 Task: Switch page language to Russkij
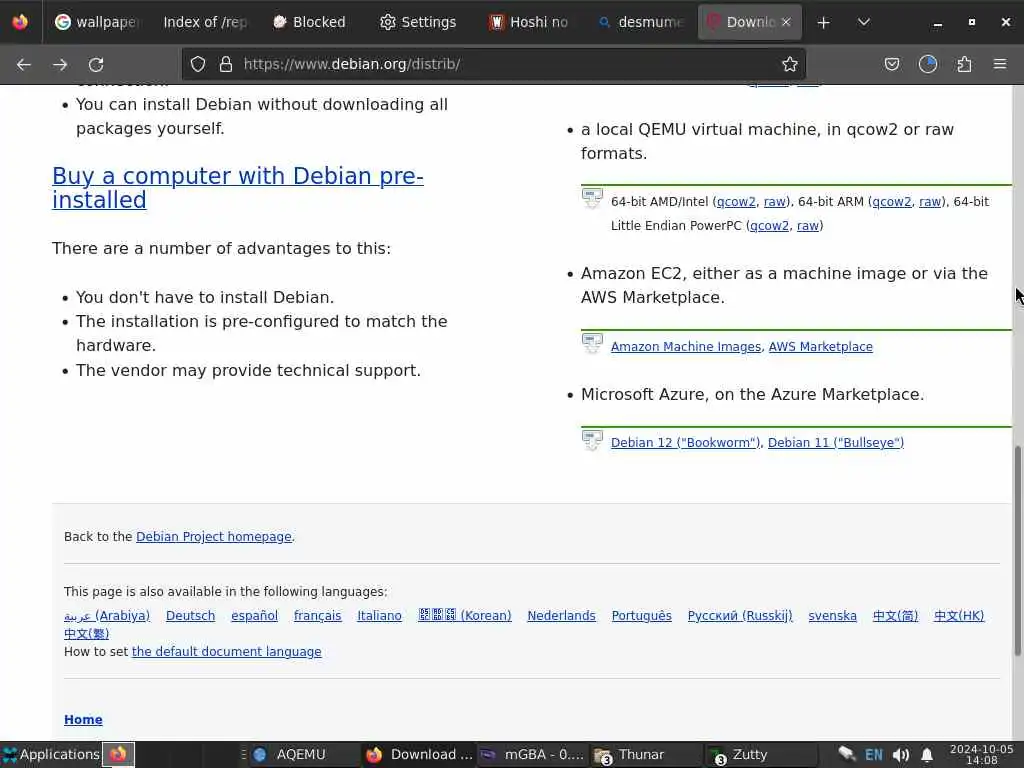[740, 616]
